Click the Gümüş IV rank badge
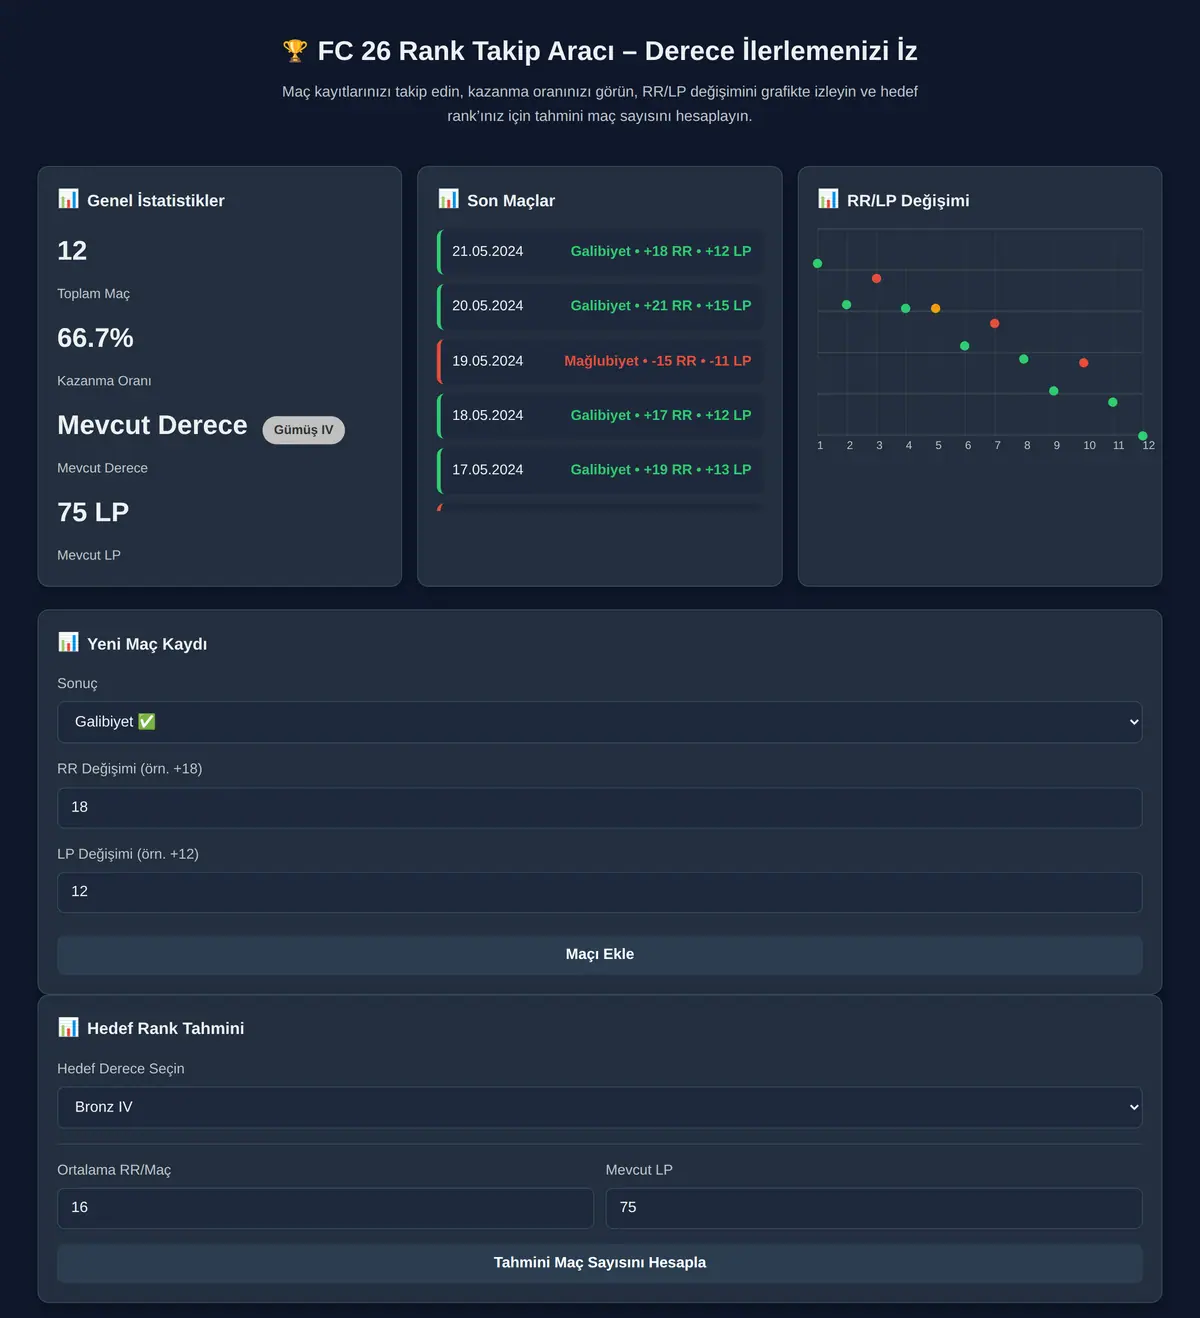Screen dimensions: 1200x1318 (x=304, y=430)
